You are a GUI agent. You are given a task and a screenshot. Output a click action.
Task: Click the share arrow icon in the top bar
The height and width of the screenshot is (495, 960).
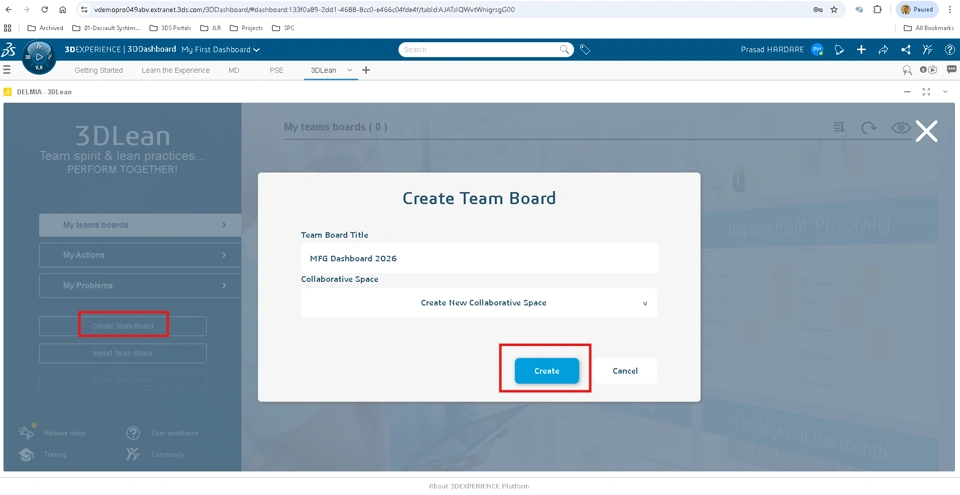coord(883,50)
